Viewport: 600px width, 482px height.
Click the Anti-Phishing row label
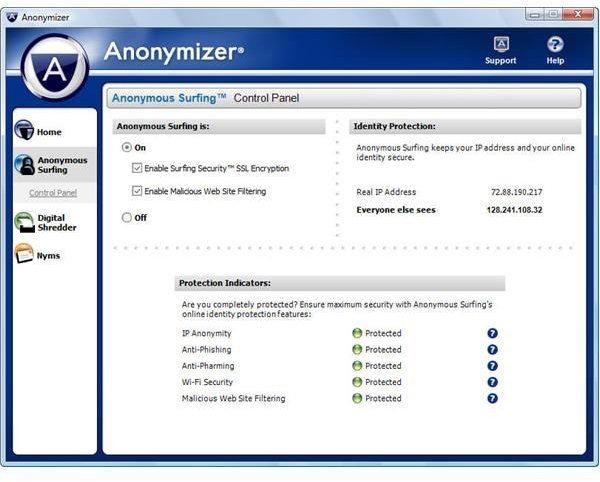(207, 350)
